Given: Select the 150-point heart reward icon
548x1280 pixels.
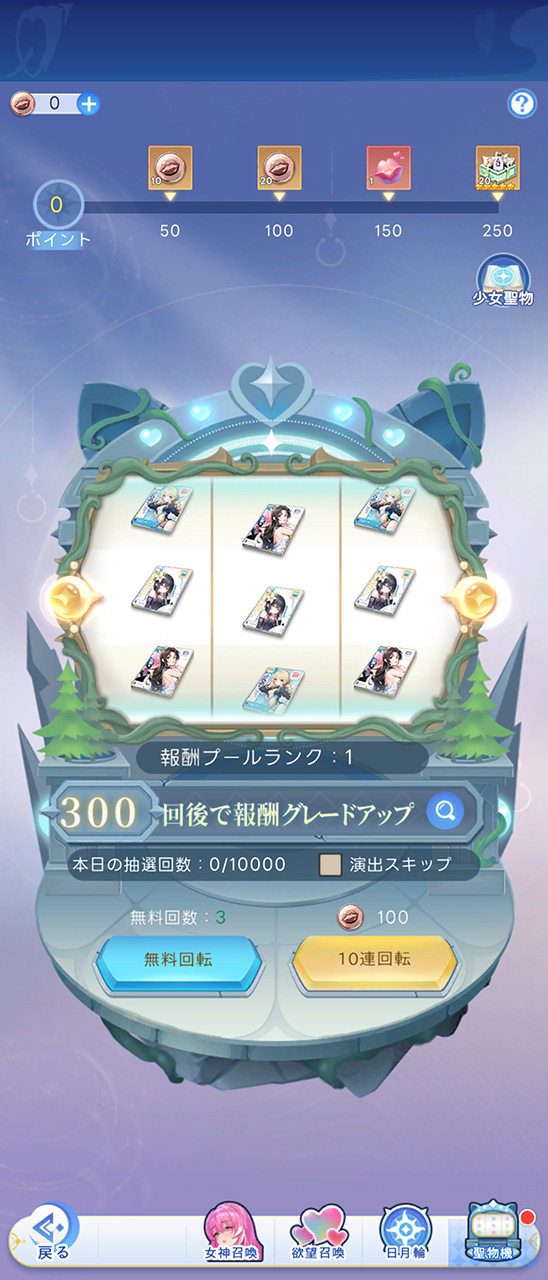Looking at the screenshot, I should tap(388, 166).
